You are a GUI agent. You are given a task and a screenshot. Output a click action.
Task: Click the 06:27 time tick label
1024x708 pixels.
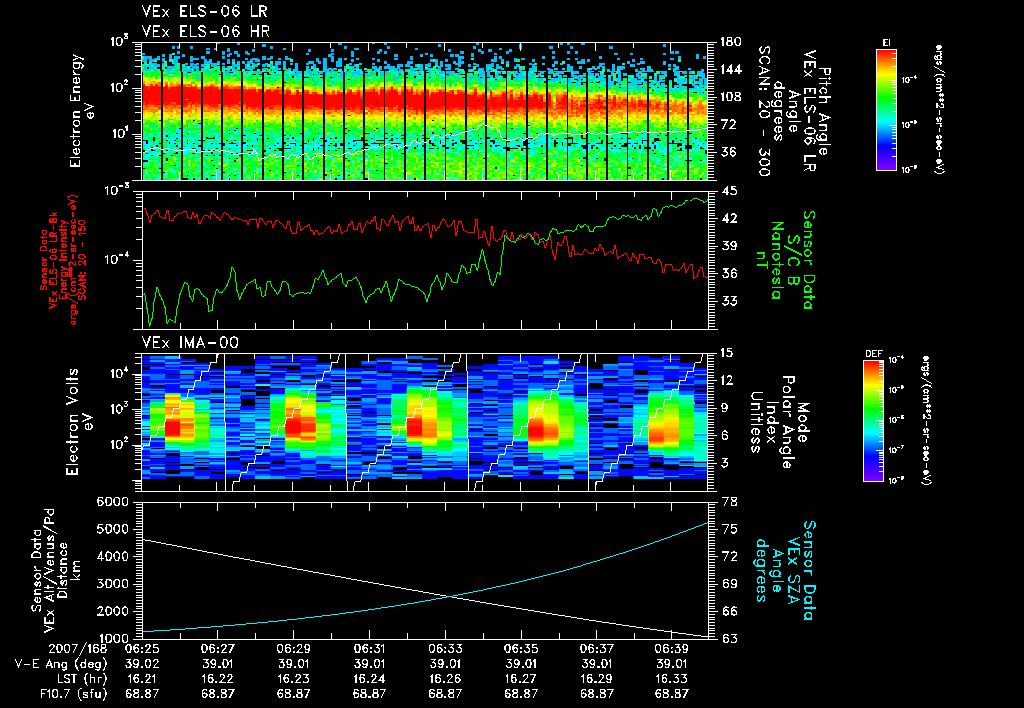217,650
